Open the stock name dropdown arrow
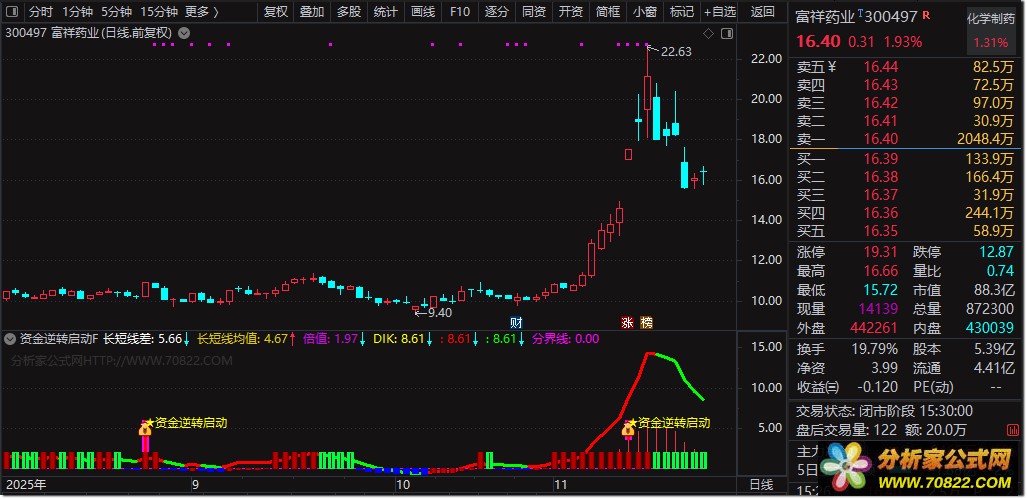Screen dimensions: 1028x499 pos(184,33)
